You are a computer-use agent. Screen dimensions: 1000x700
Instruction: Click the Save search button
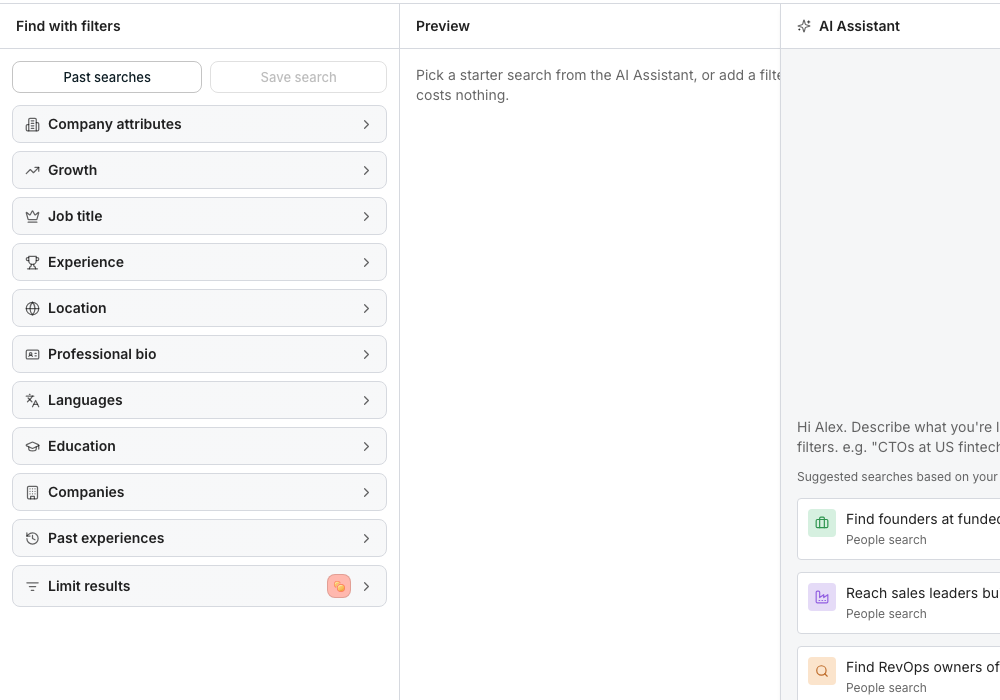(298, 77)
